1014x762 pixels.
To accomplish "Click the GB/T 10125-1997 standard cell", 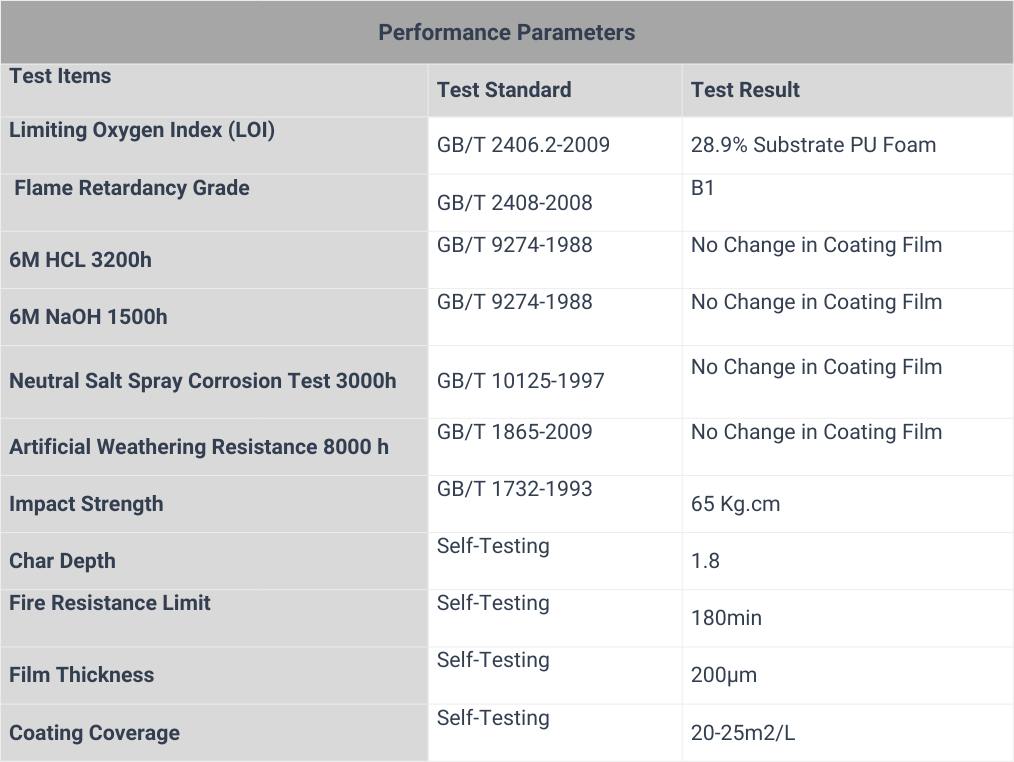I will pos(520,381).
